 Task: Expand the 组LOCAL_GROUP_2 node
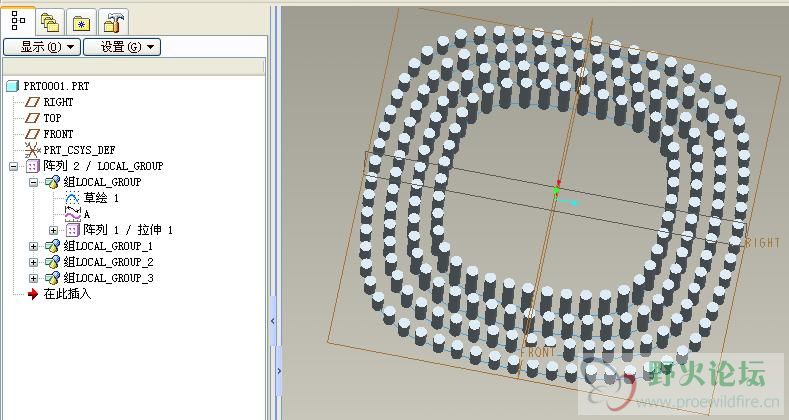(33, 263)
